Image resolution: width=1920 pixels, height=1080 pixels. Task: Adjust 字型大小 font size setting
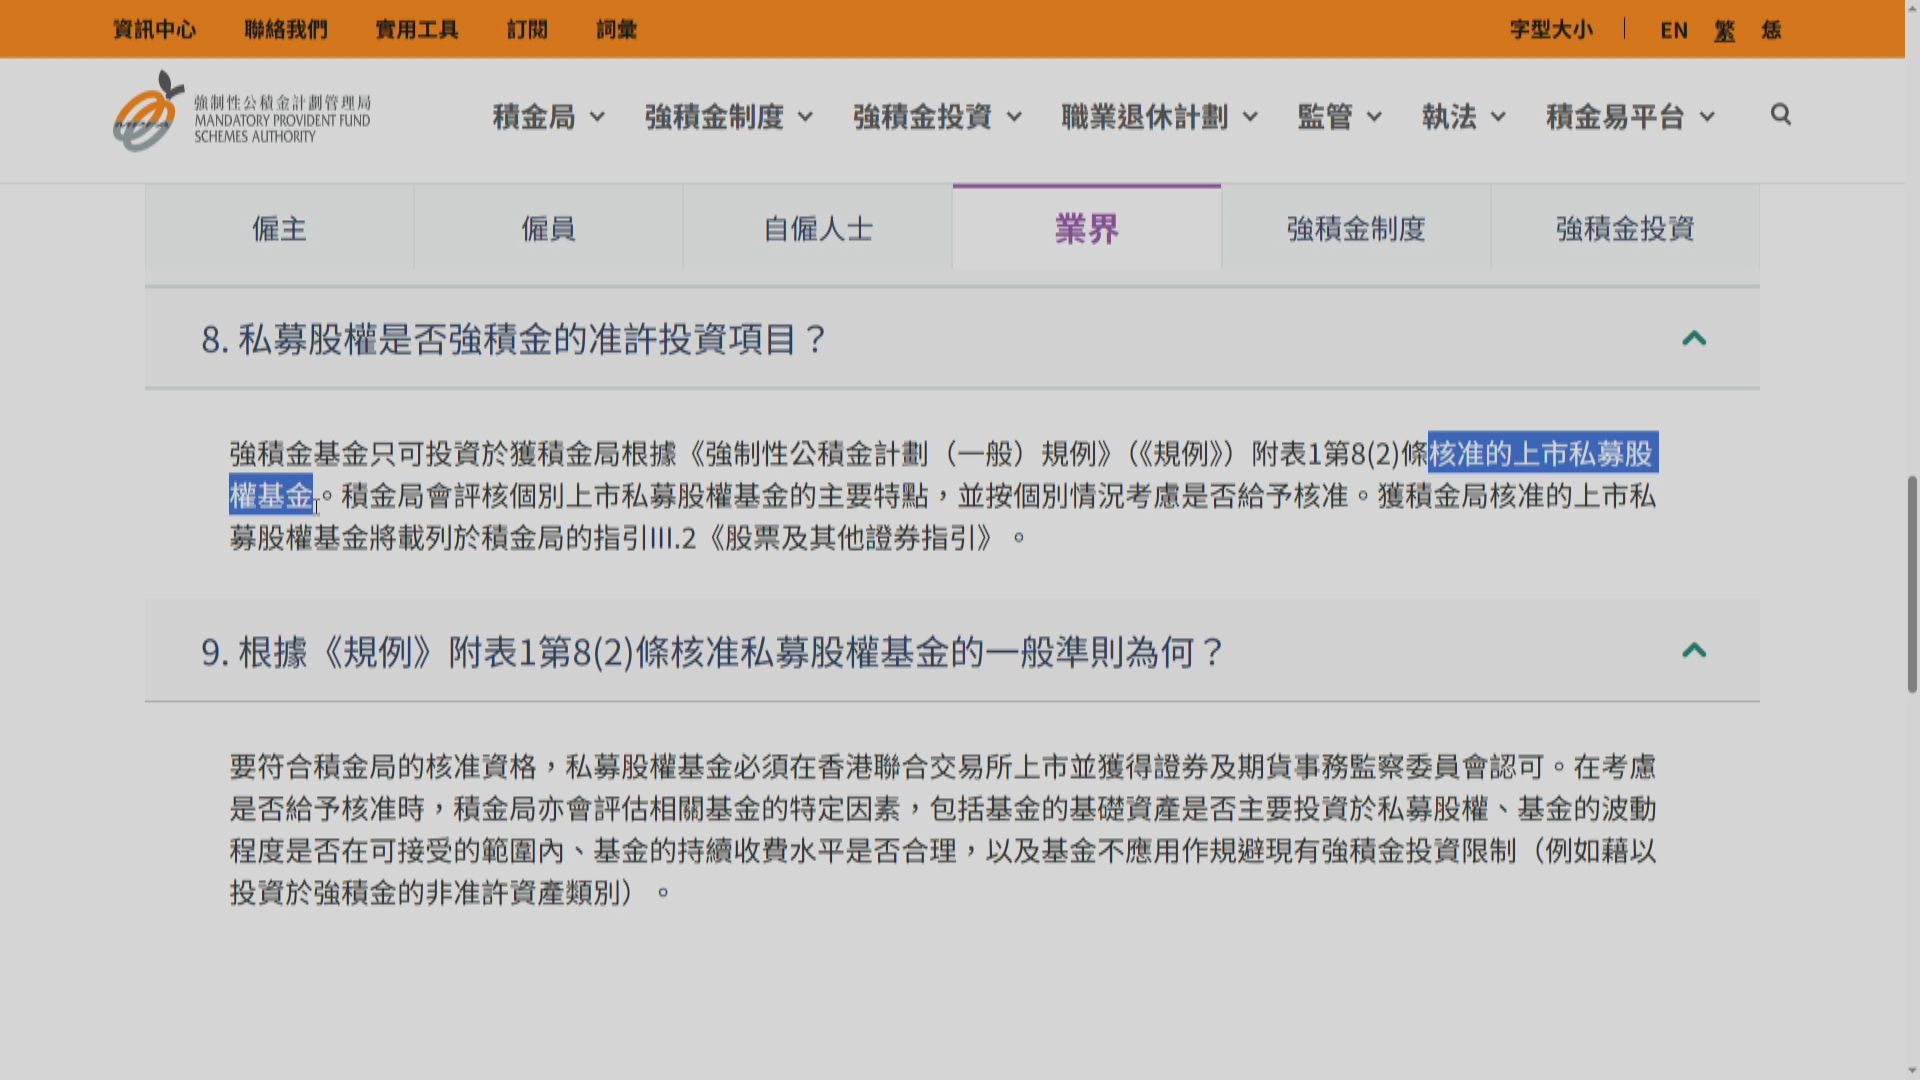1549,30
